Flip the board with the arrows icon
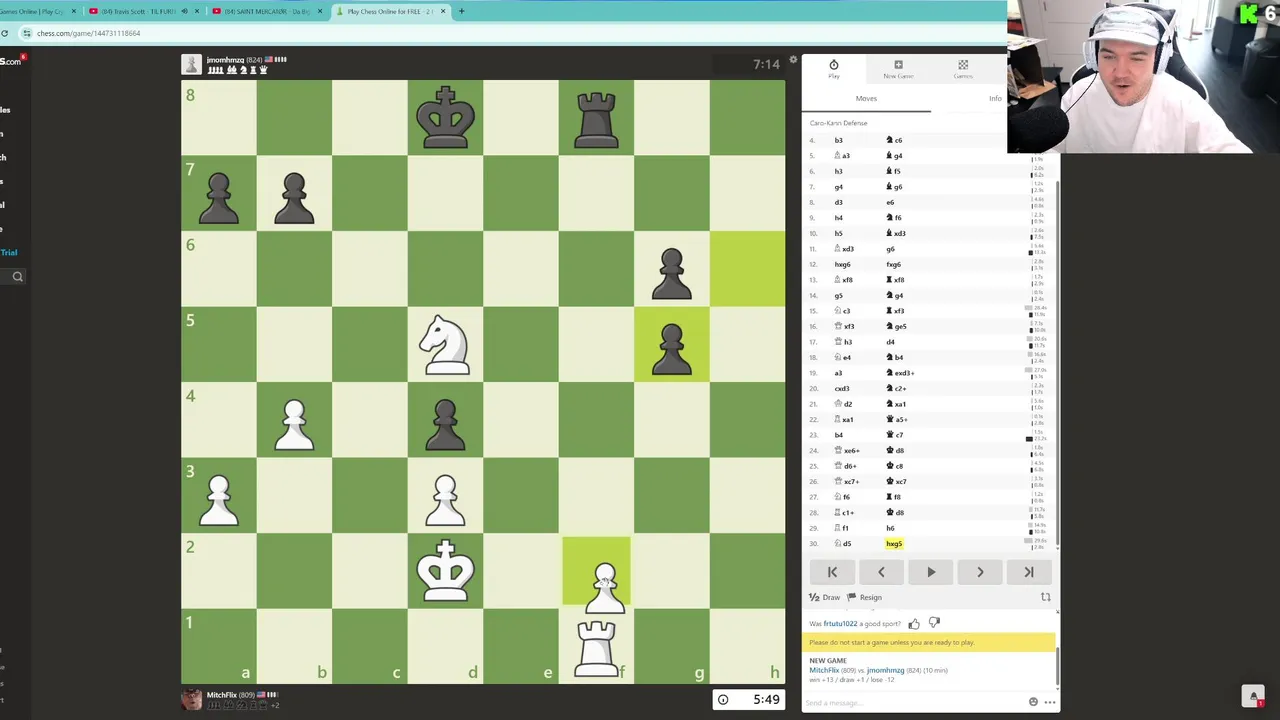The width and height of the screenshot is (1280, 720). pos(1045,597)
